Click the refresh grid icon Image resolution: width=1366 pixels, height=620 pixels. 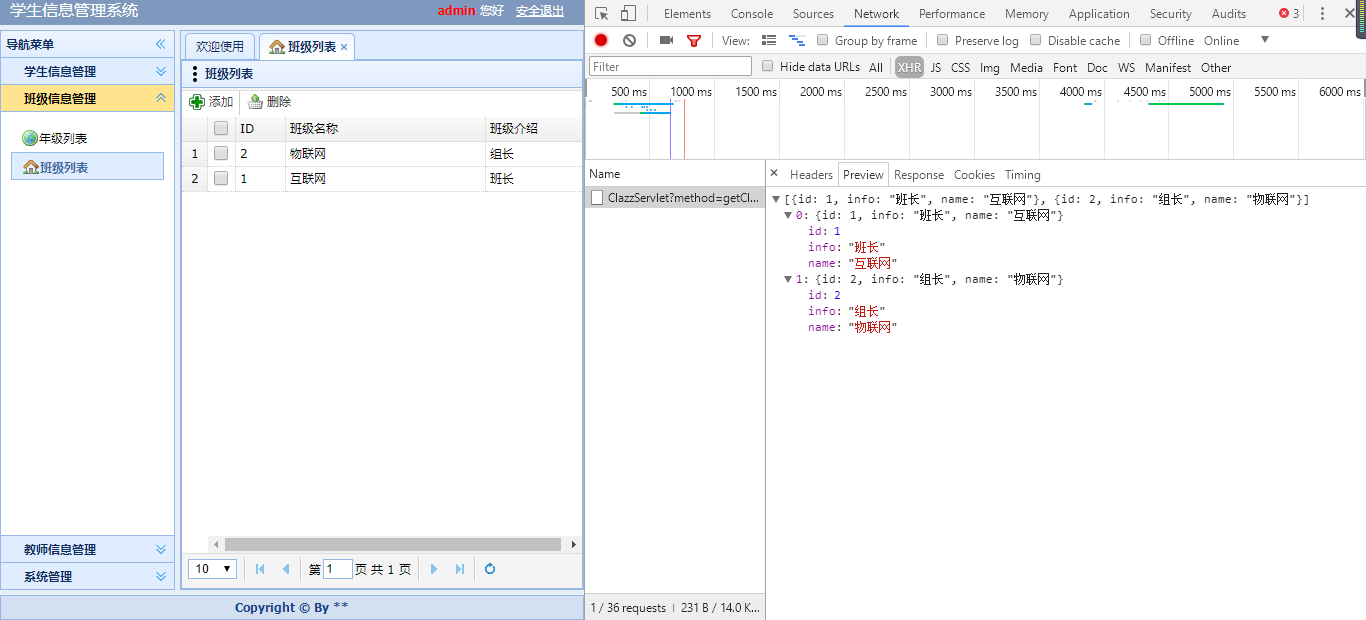(490, 569)
